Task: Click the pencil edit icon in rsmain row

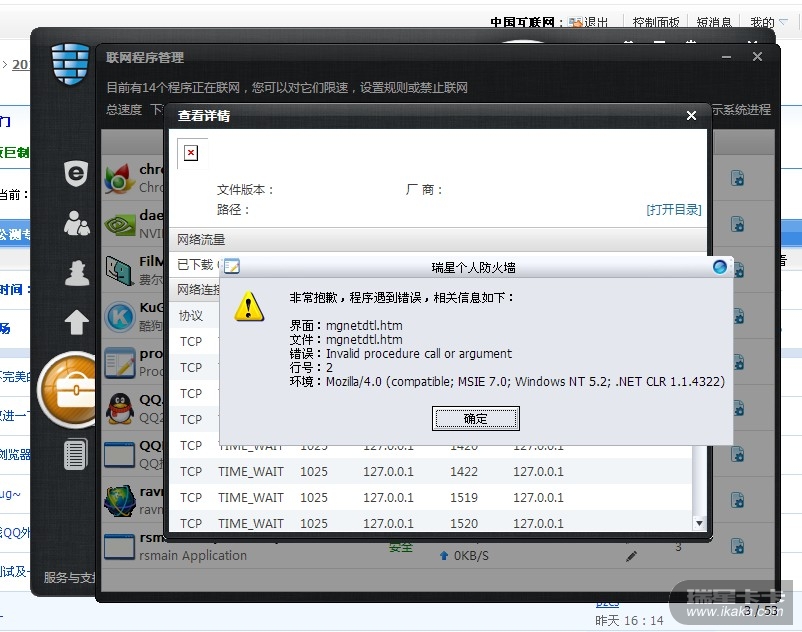Action: click(x=632, y=556)
